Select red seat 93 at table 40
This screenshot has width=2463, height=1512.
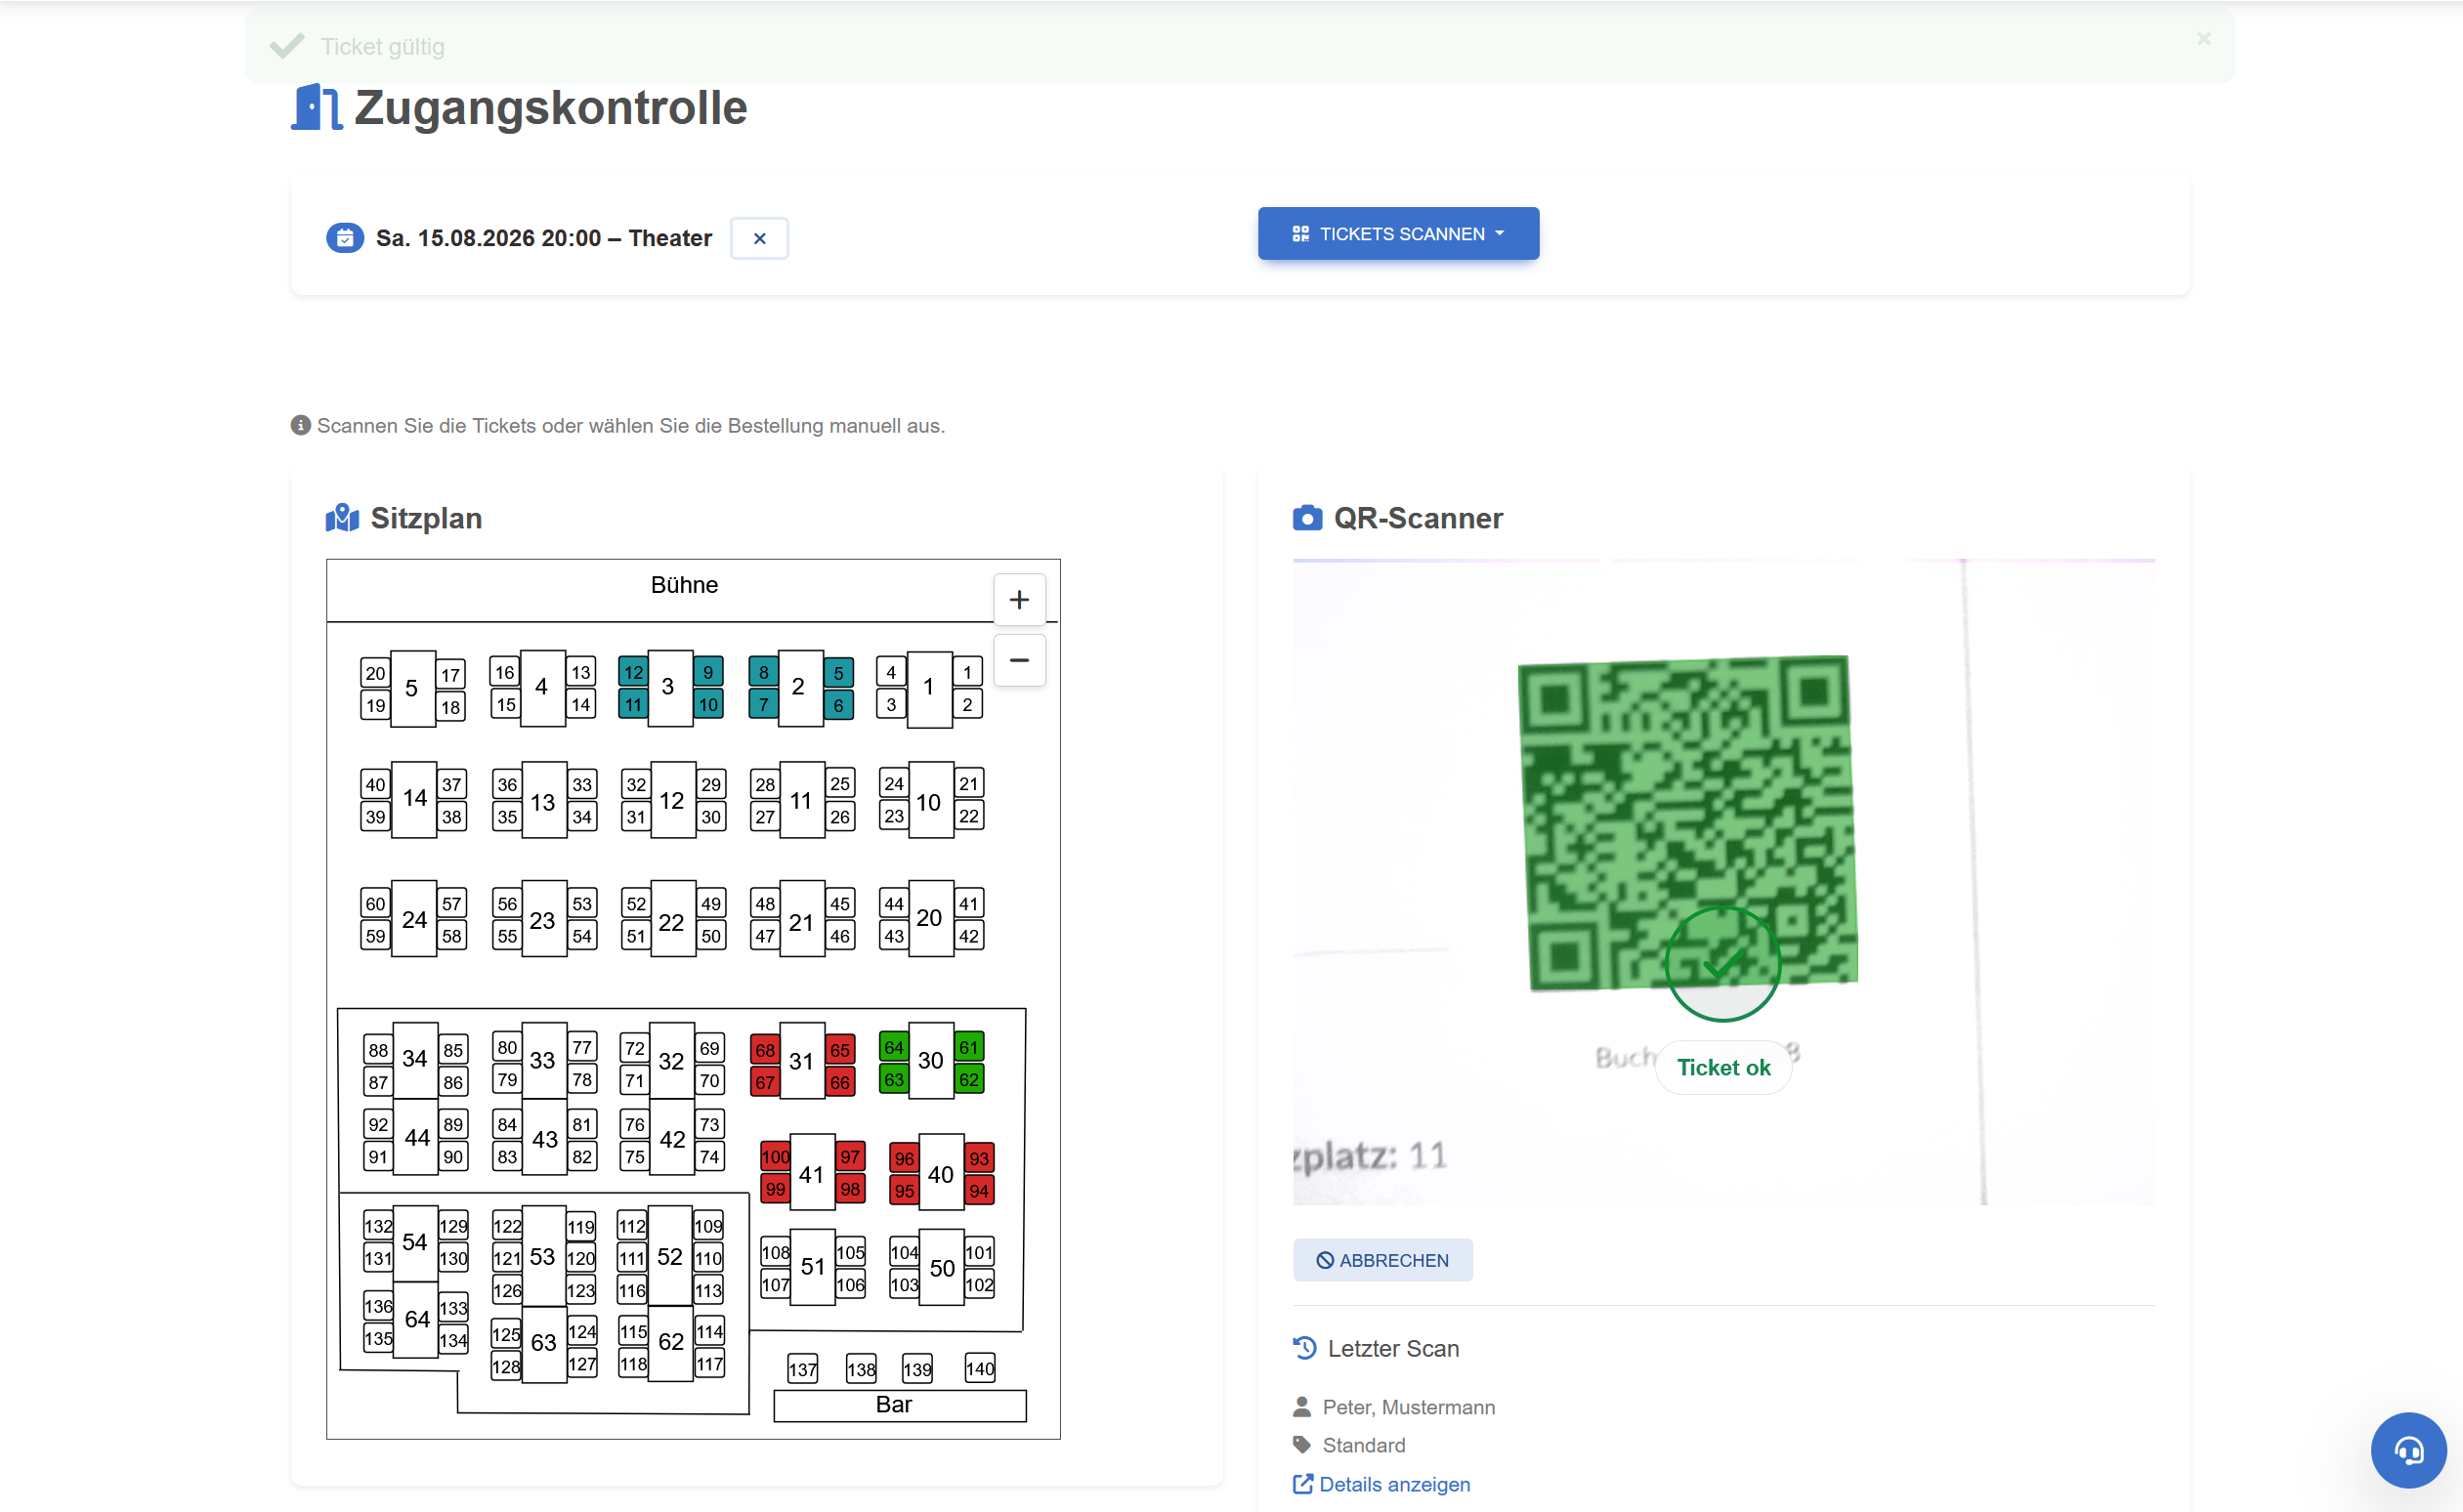click(979, 1159)
